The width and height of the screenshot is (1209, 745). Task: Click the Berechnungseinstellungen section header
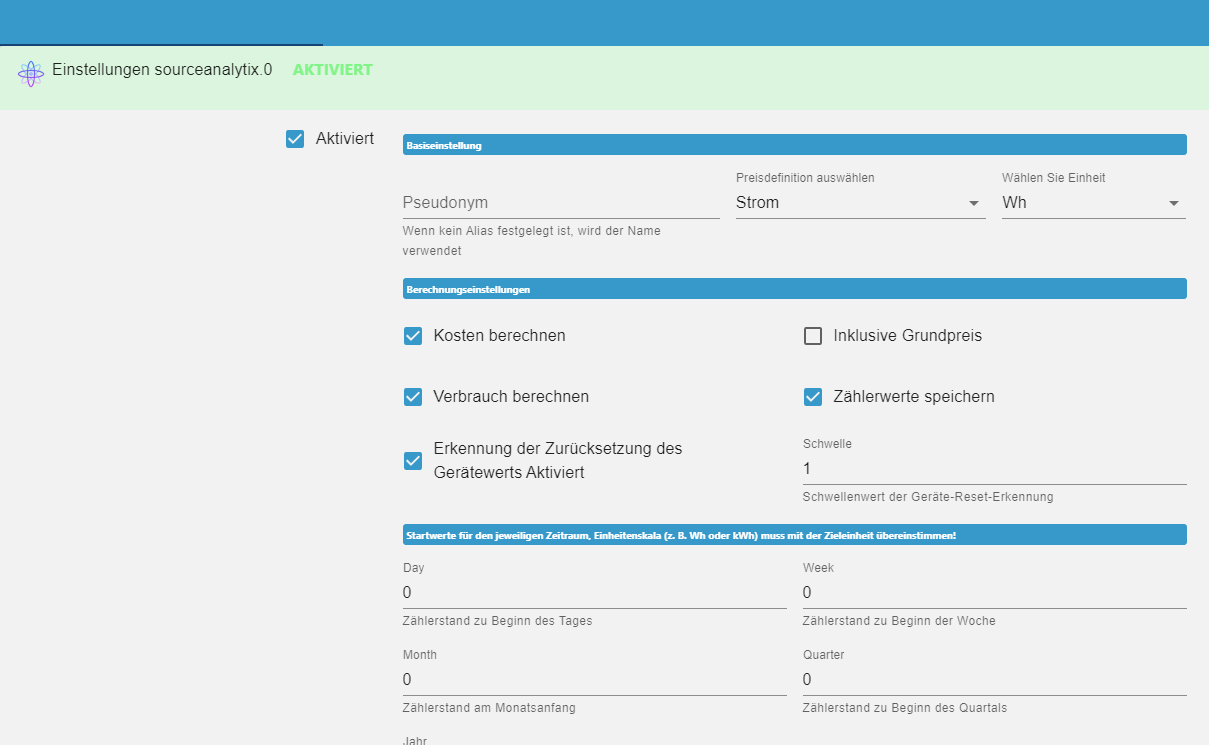794,289
